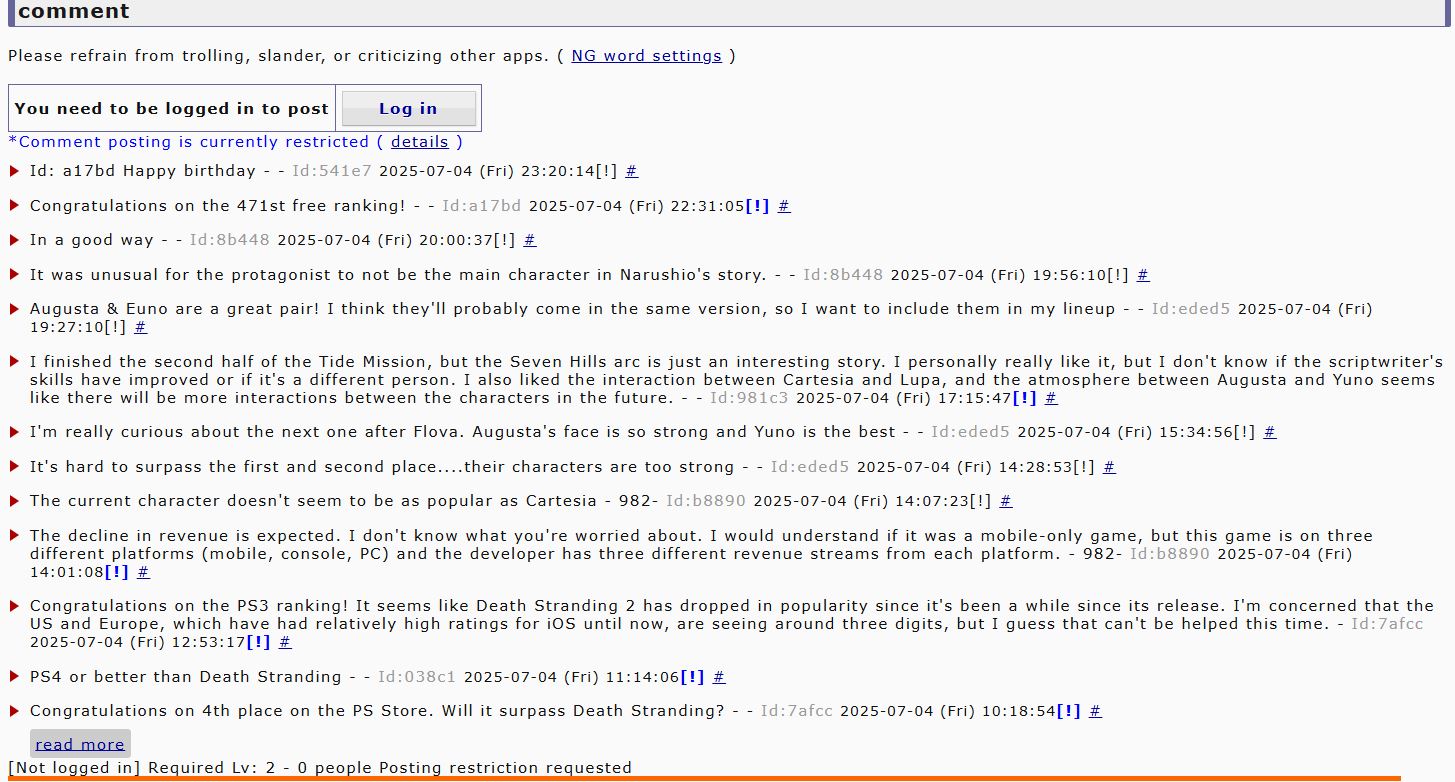
Task: Click the 'Happy birthday' comment text
Action: pos(189,171)
